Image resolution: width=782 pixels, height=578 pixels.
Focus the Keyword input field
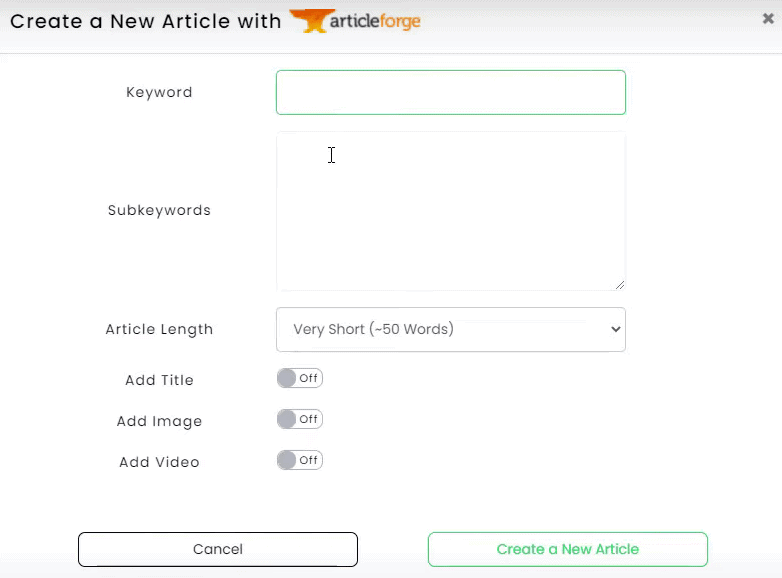click(451, 92)
